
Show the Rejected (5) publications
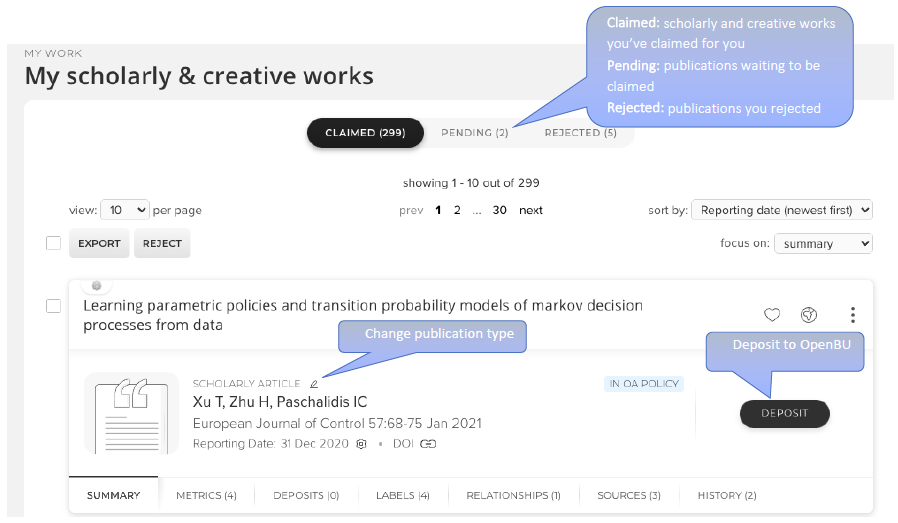pyautogui.click(x=581, y=132)
